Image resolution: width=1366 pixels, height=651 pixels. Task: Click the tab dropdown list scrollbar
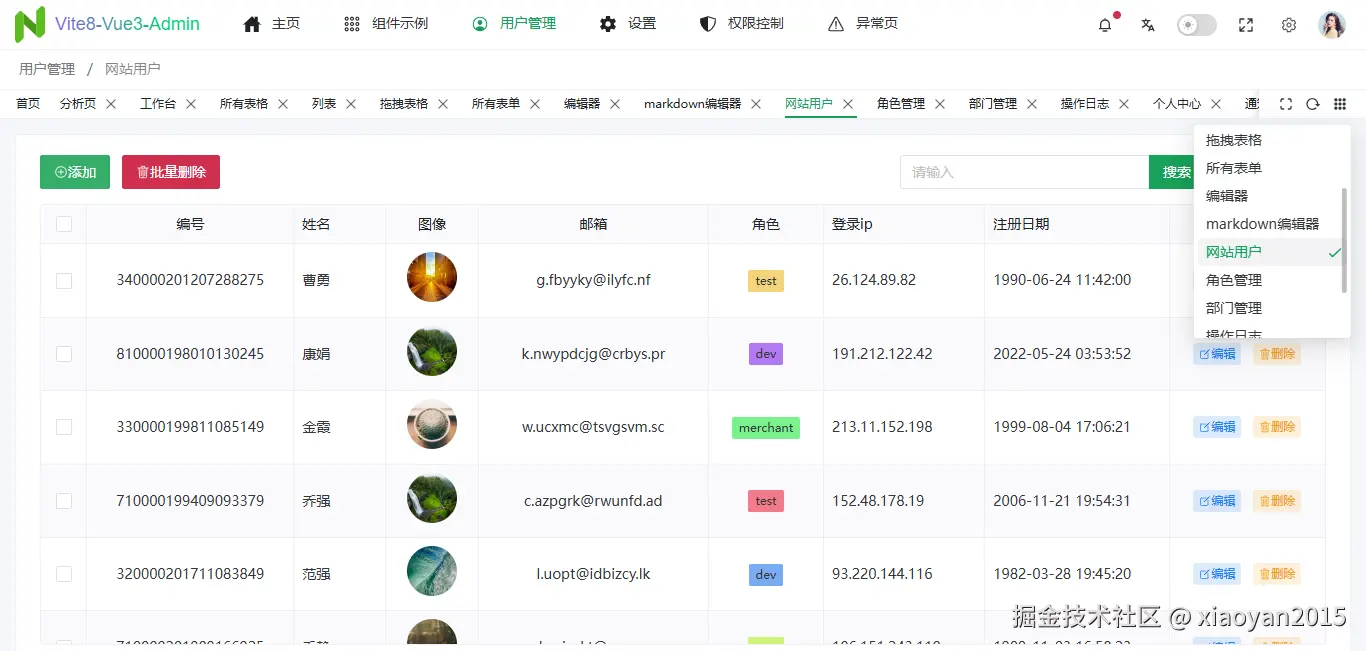[x=1344, y=240]
